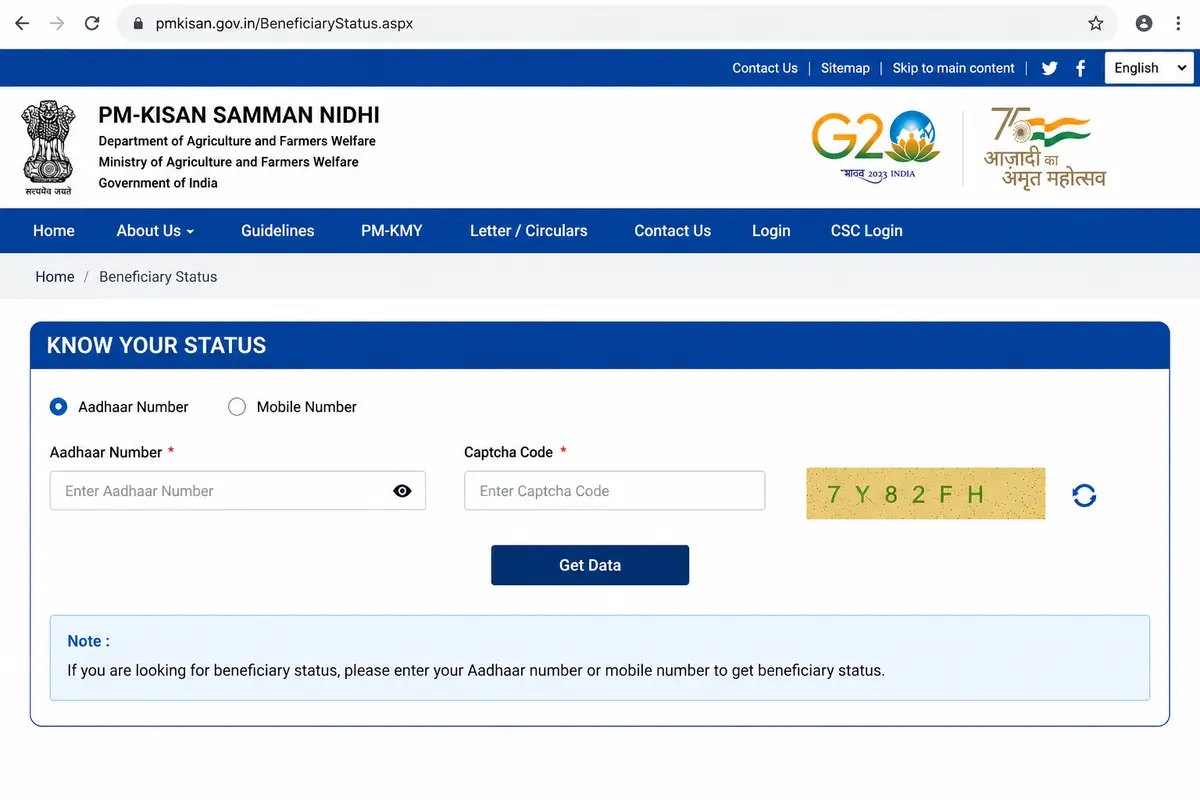Focus the Enter Captcha Code field
The width and height of the screenshot is (1200, 800).
click(x=615, y=491)
